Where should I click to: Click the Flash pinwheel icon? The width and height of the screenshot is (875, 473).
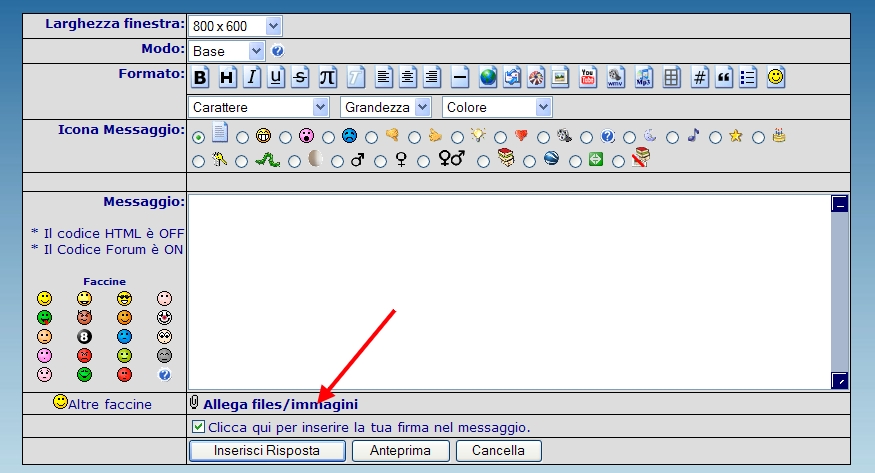[536, 77]
